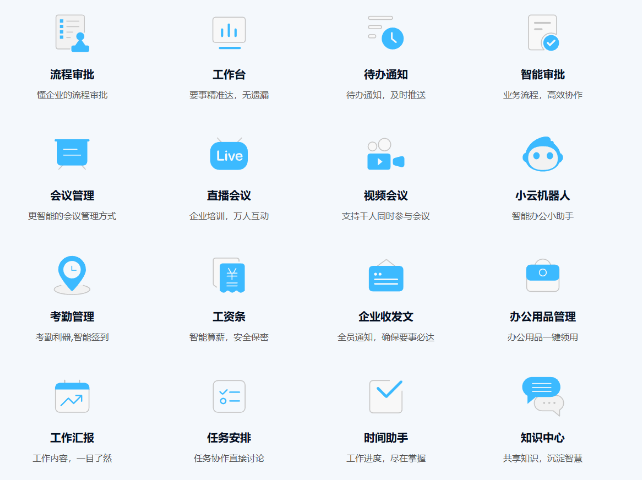The height and width of the screenshot is (480, 642).
Task: Click the 视频会议 title label
Action: pyautogui.click(x=385, y=196)
